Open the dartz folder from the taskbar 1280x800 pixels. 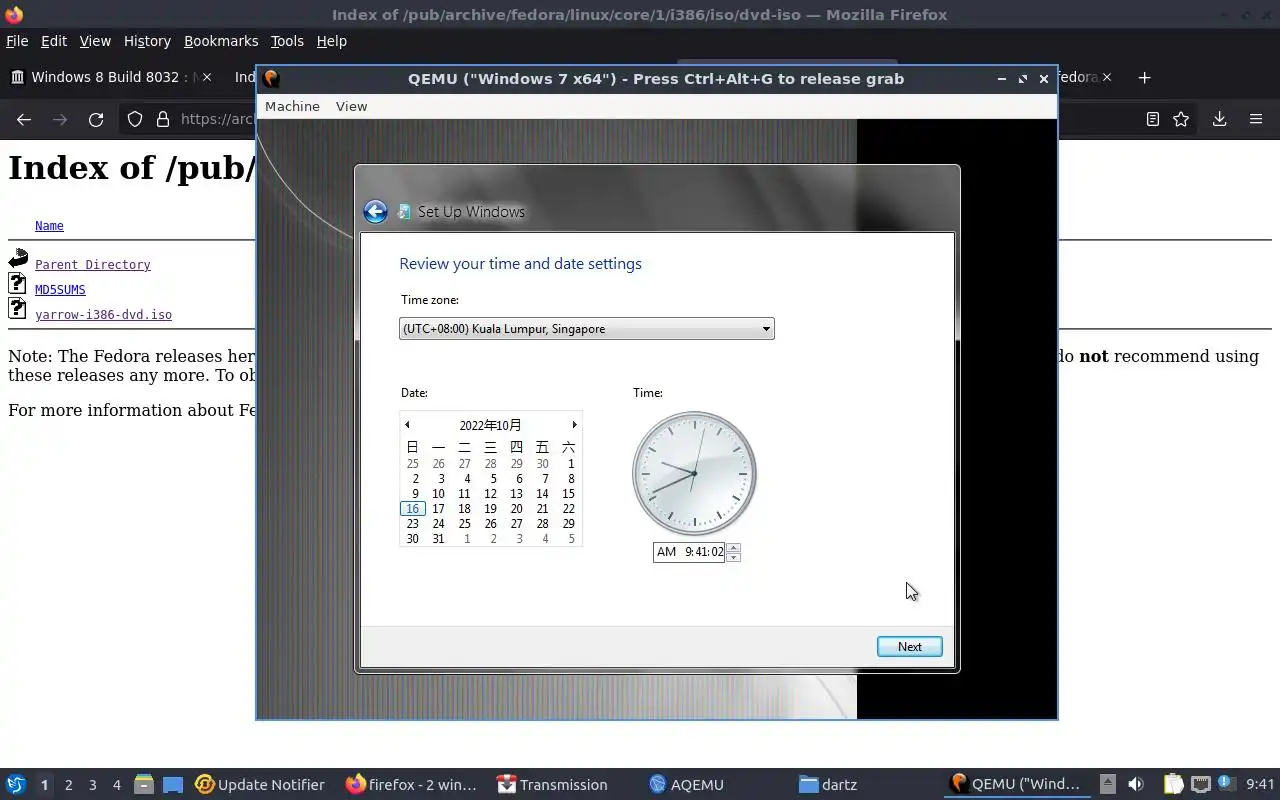828,784
